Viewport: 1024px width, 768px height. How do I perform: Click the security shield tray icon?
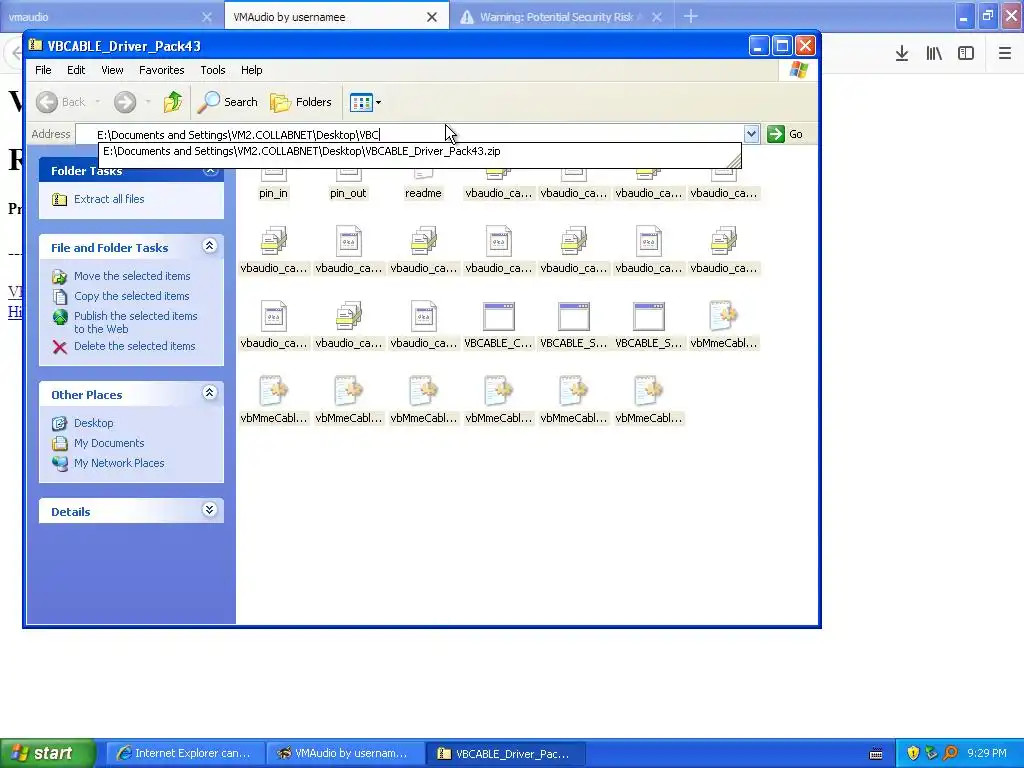[x=913, y=754]
